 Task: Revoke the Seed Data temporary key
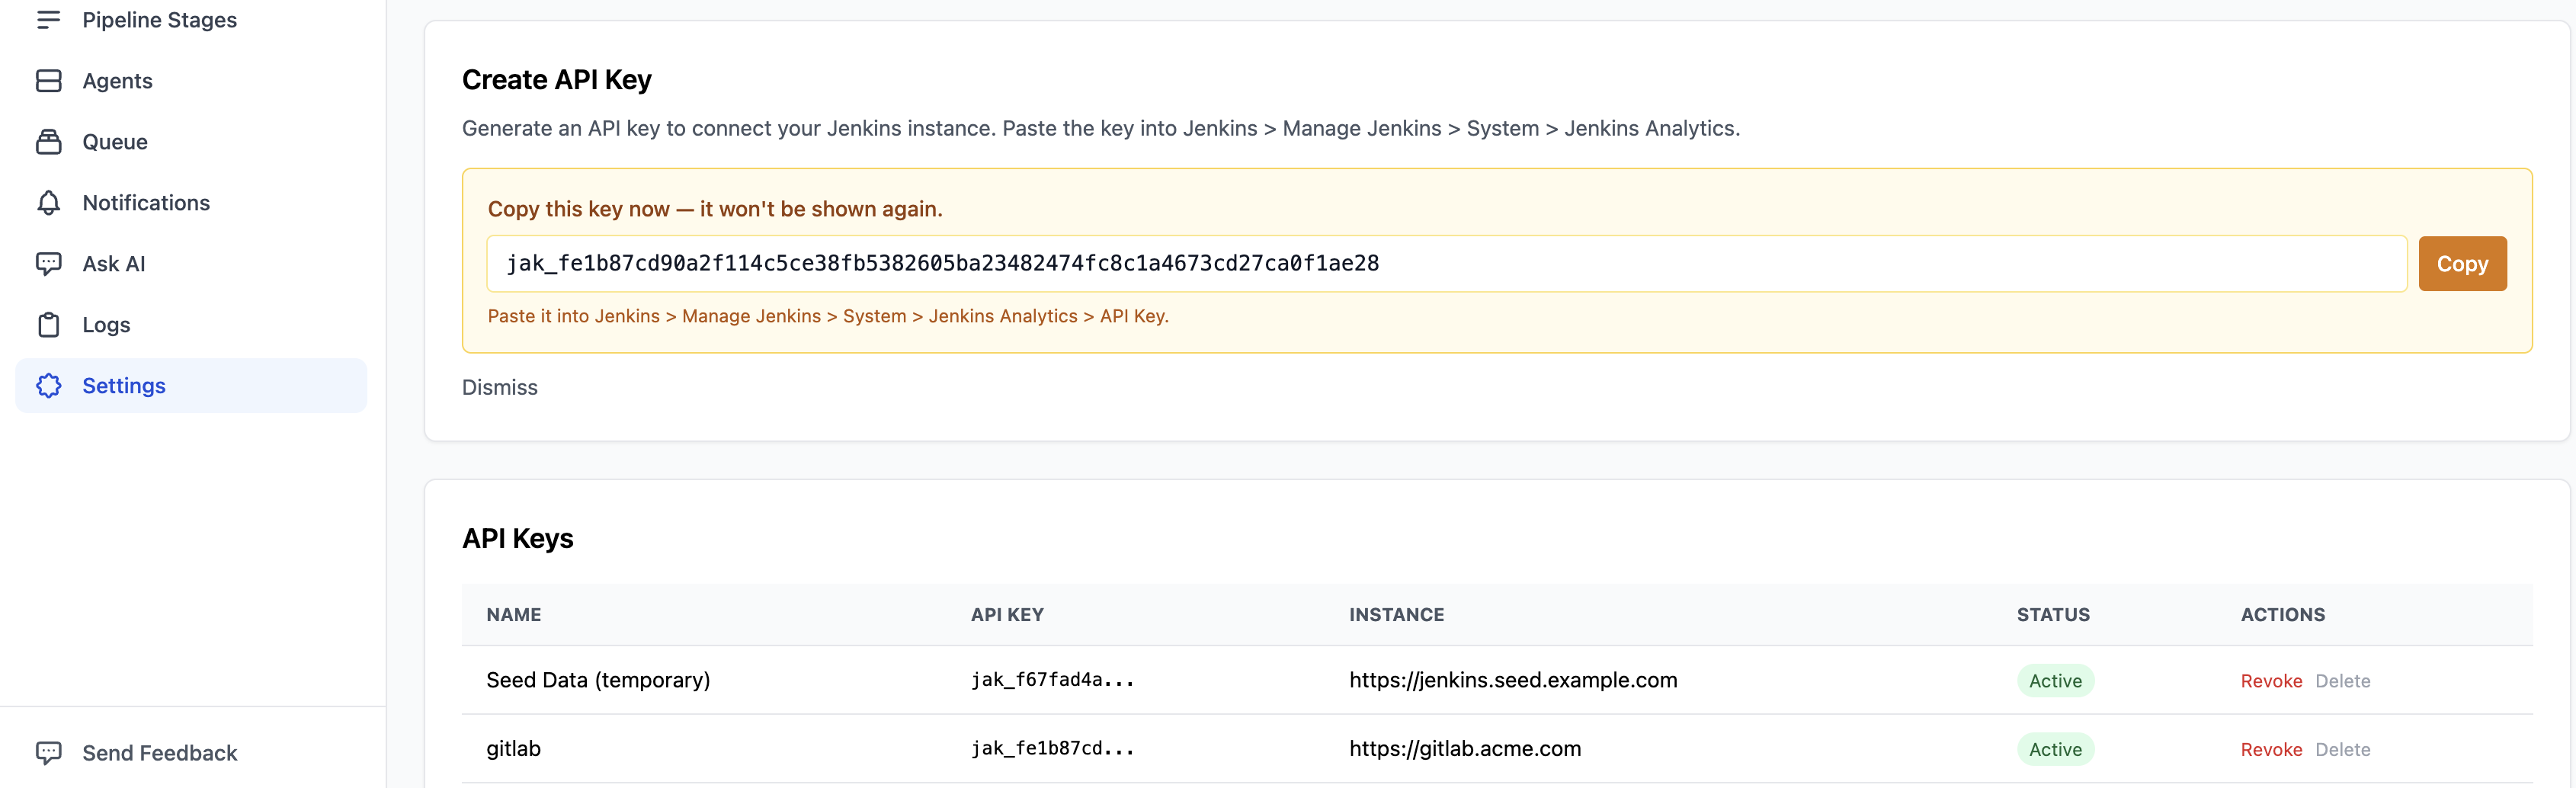coord(2272,680)
